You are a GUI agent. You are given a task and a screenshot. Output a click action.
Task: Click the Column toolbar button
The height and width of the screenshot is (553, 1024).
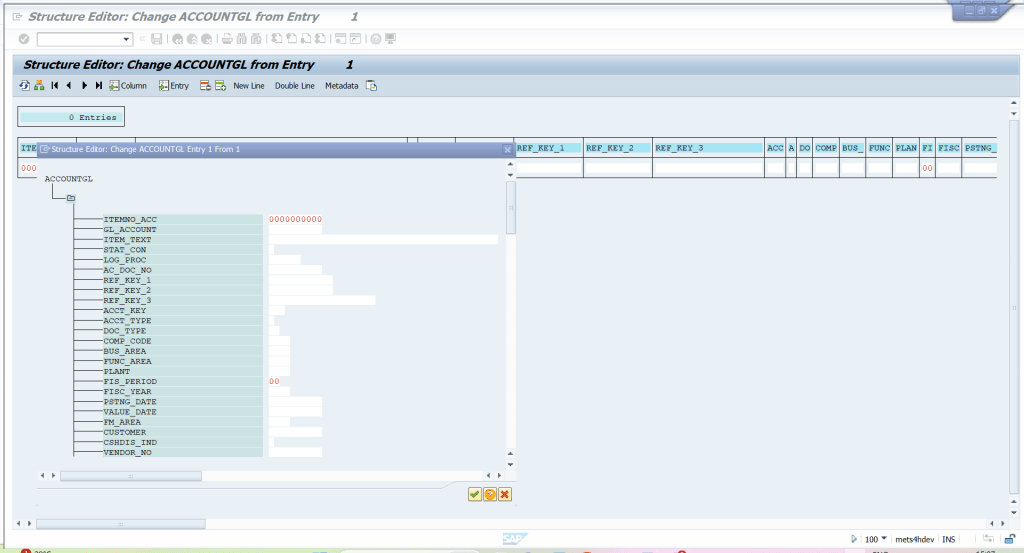point(128,86)
